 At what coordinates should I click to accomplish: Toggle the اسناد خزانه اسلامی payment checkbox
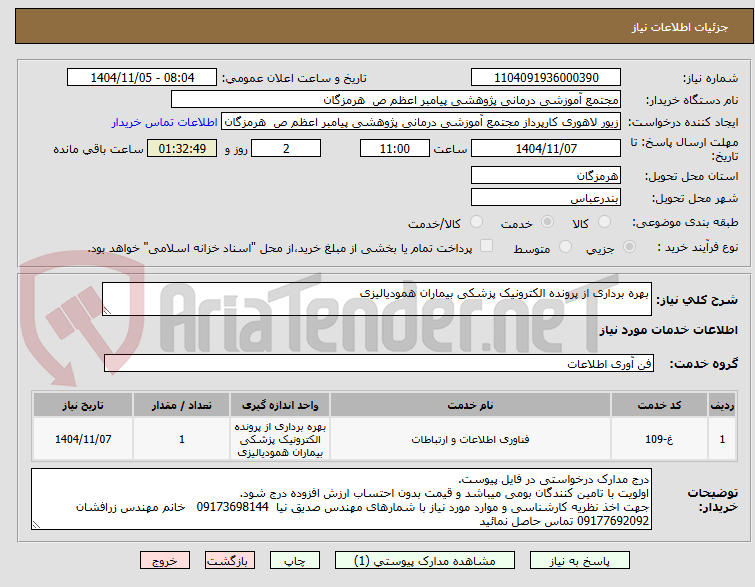[487, 246]
